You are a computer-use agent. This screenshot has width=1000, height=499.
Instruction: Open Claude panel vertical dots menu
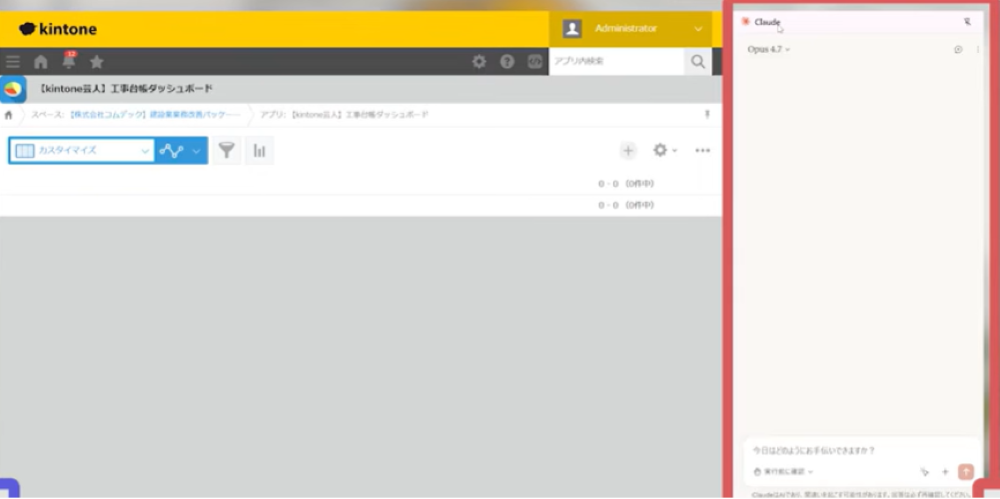click(978, 49)
